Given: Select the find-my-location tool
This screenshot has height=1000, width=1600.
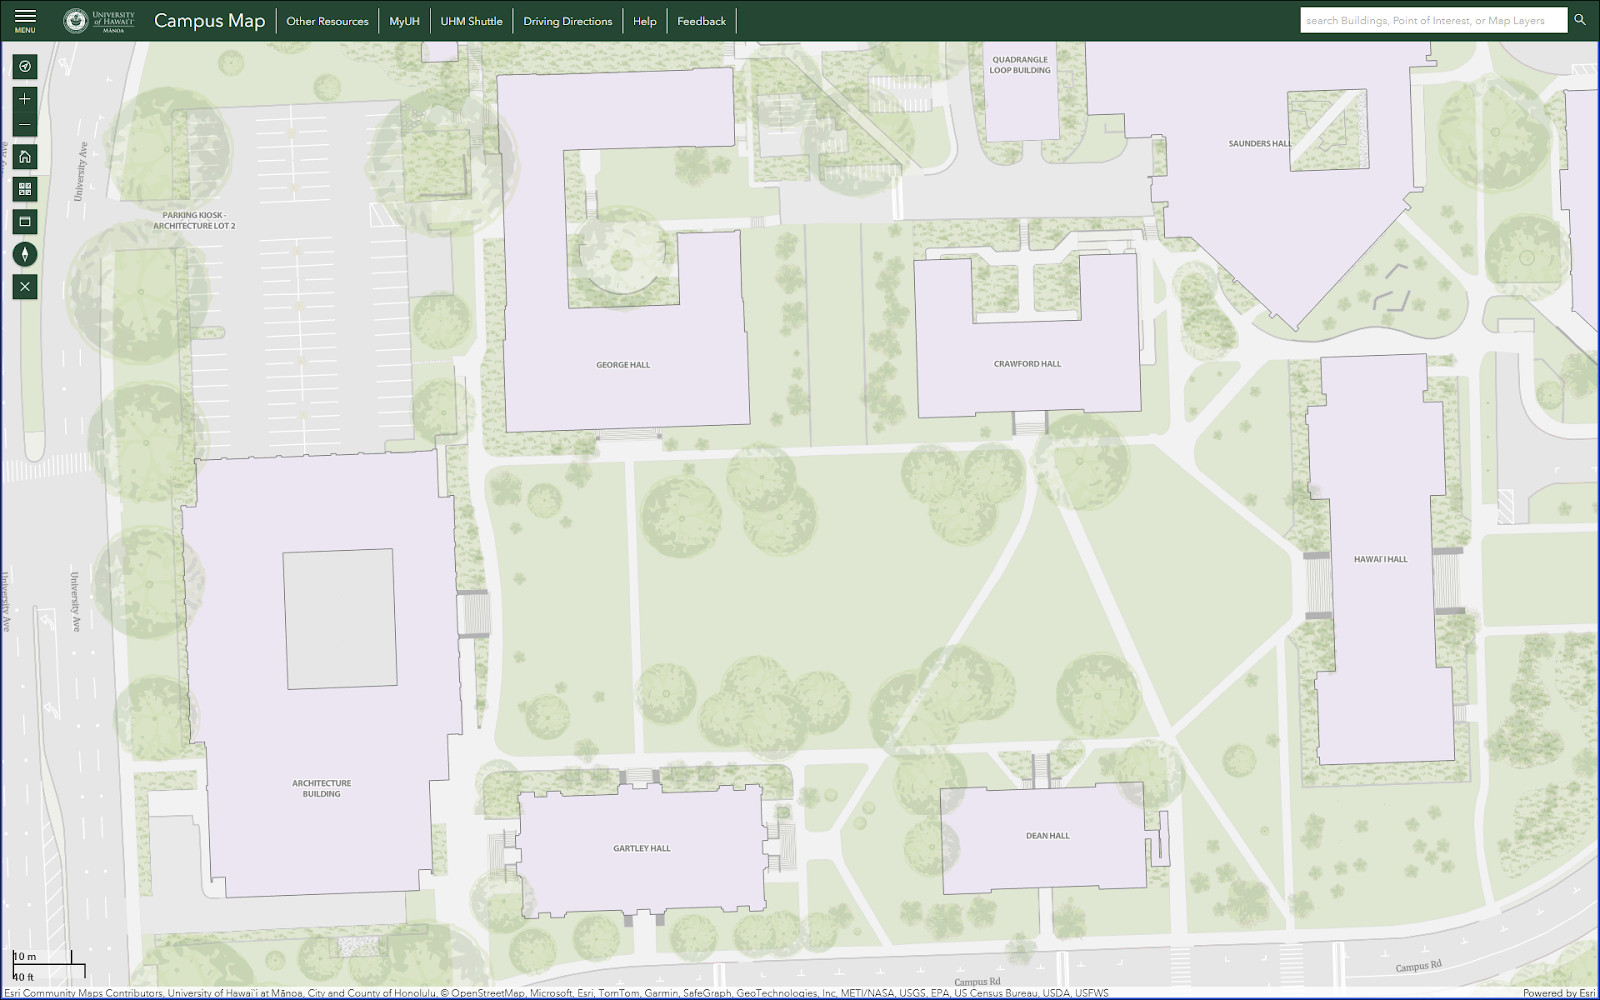Looking at the screenshot, I should point(24,67).
